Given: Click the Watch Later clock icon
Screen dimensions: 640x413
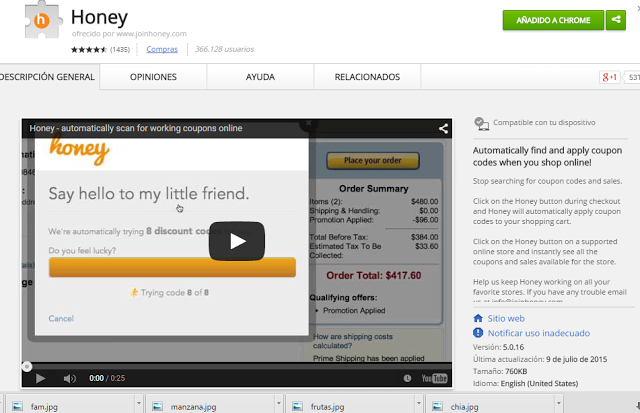Looking at the screenshot, I should (x=407, y=378).
